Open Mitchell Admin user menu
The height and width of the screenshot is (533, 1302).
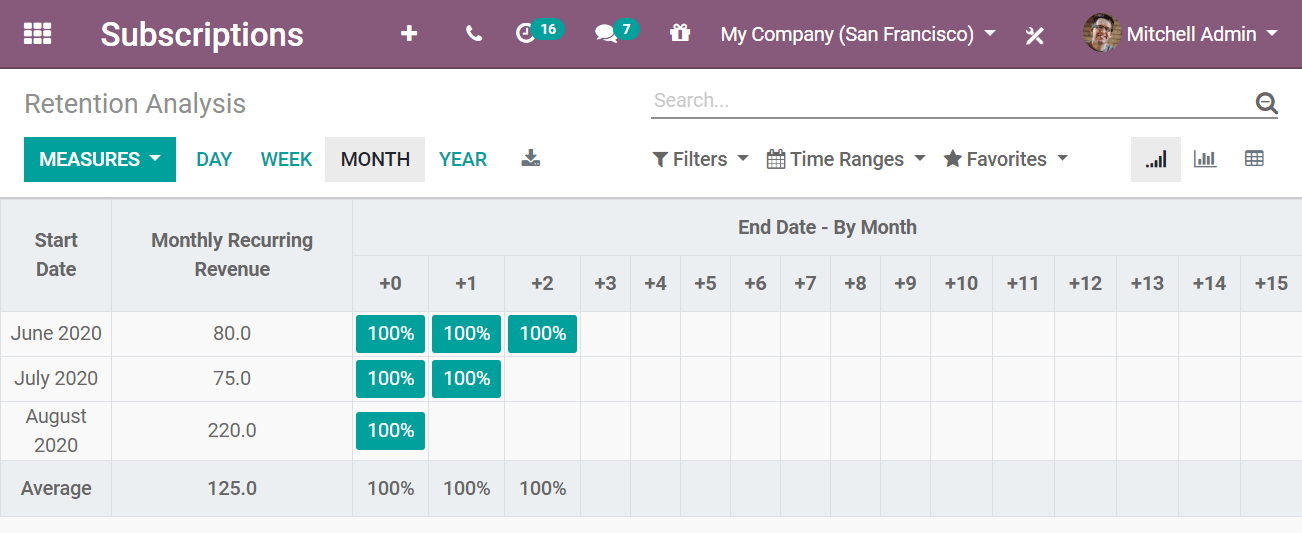tap(1181, 34)
